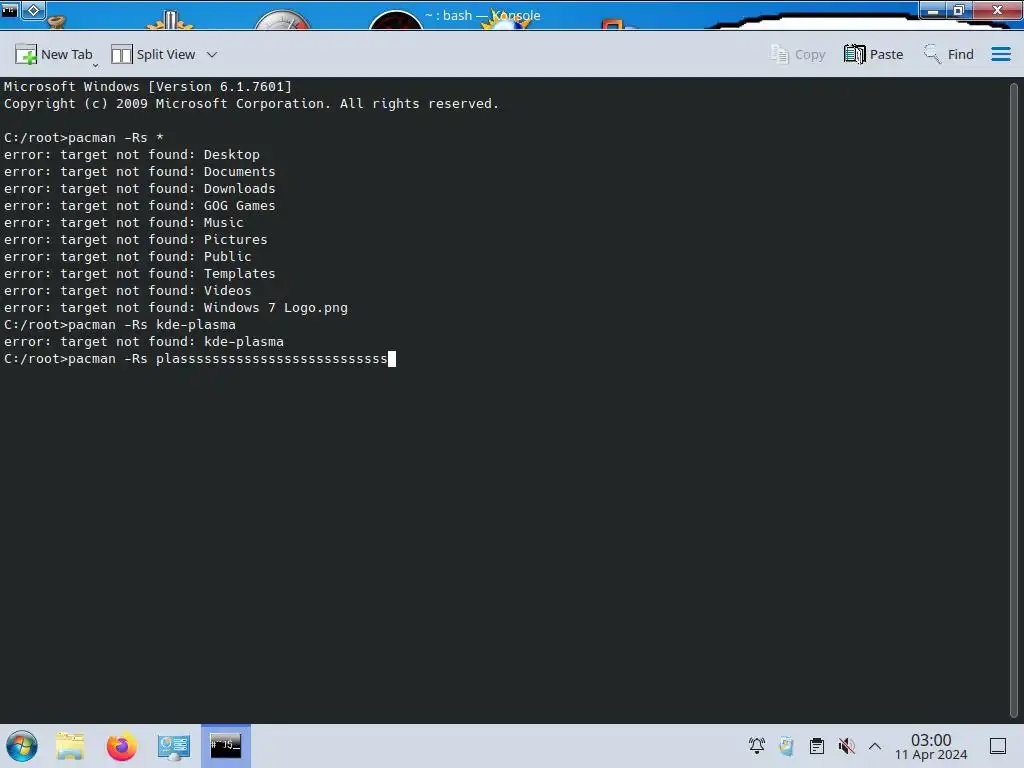
Task: Click the small arrow beside New Tab
Action: pos(95,65)
